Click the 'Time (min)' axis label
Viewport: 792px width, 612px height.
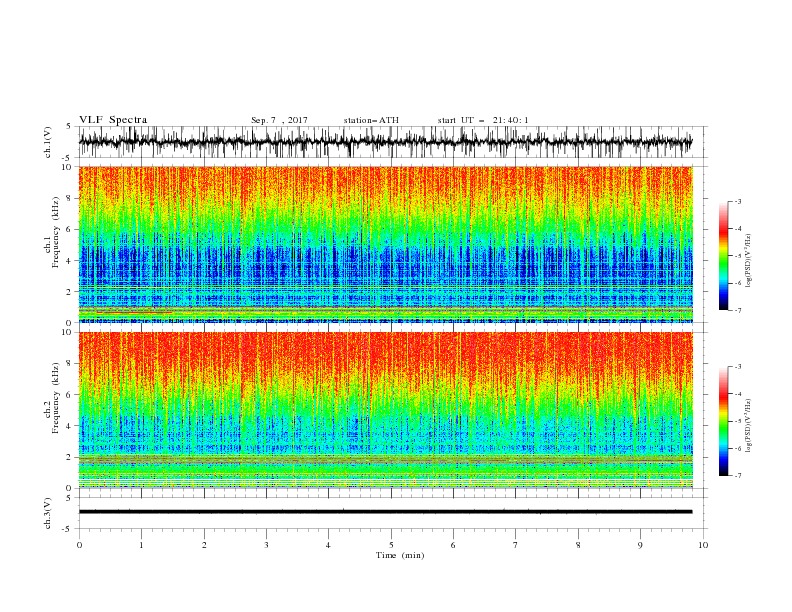pos(400,555)
